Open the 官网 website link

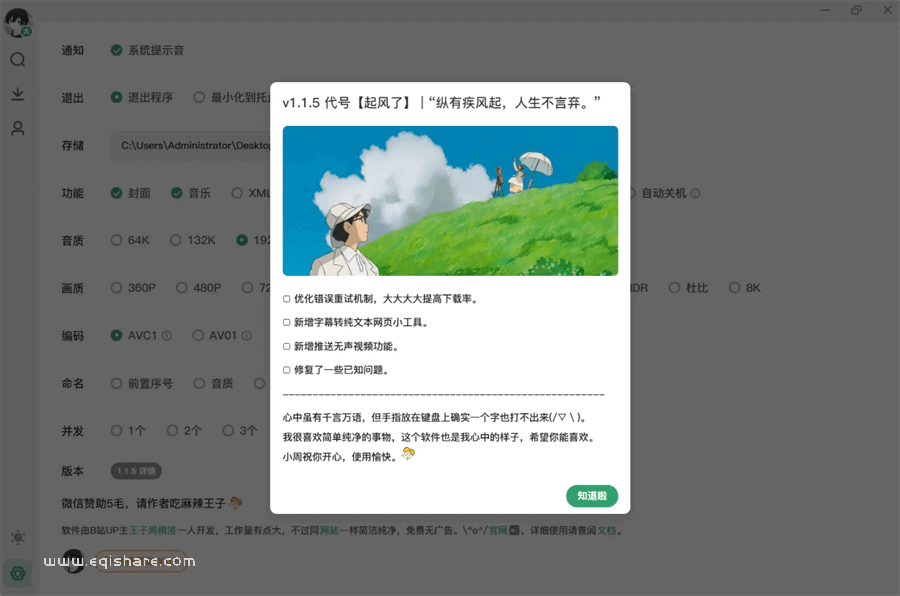496,531
